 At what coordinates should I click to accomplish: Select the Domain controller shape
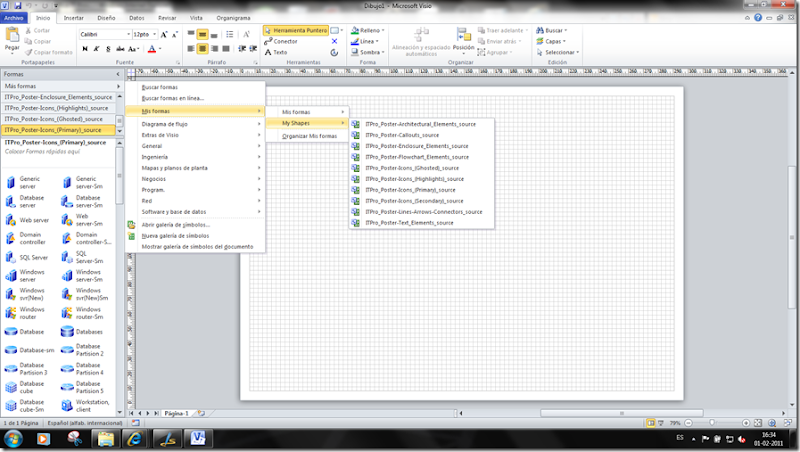(x=12, y=240)
